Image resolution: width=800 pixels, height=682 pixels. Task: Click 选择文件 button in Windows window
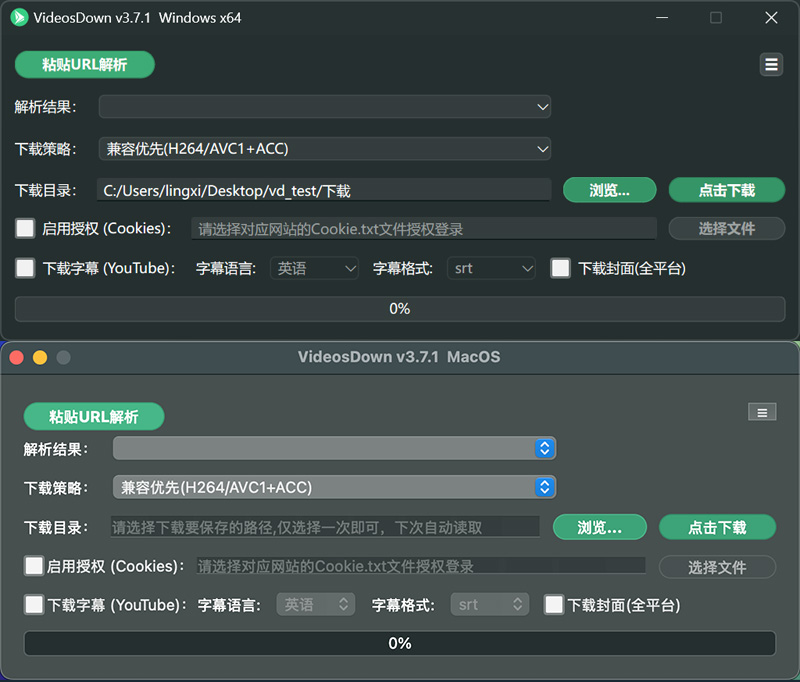click(x=727, y=229)
